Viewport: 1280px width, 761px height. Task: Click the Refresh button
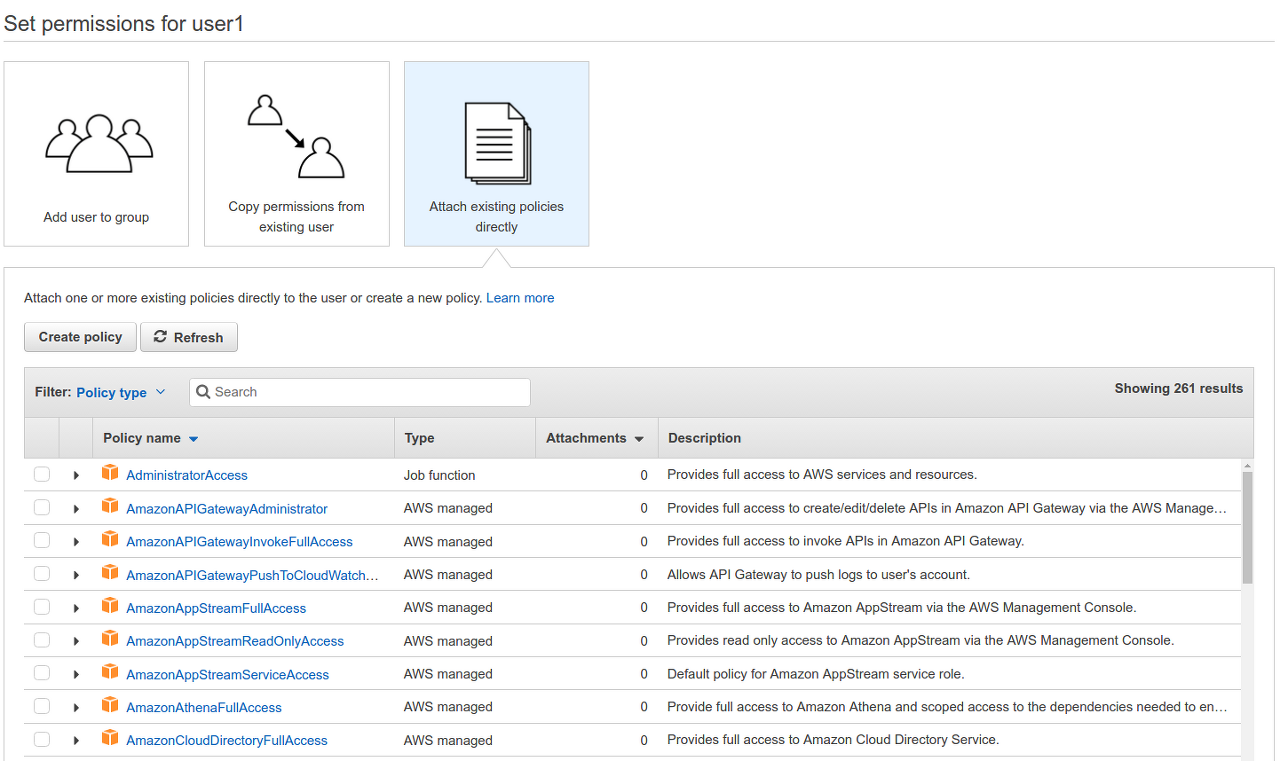(x=189, y=337)
